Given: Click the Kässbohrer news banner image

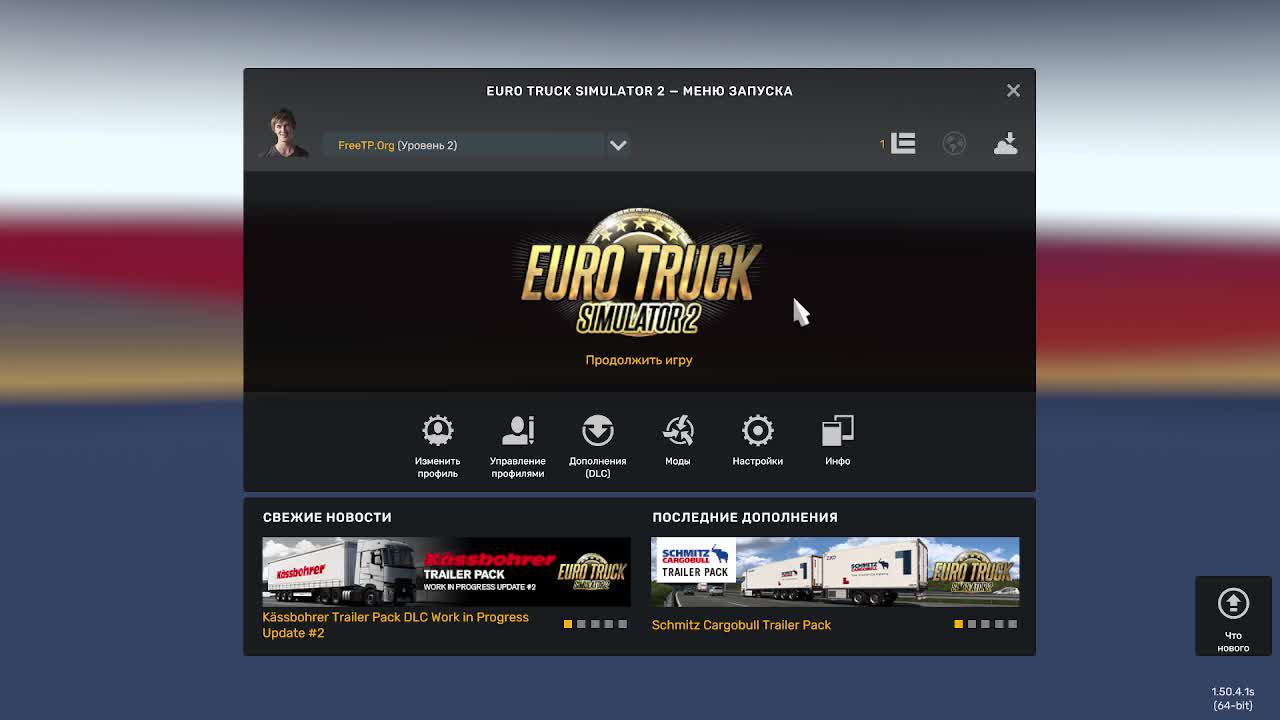Looking at the screenshot, I should 446,572.
